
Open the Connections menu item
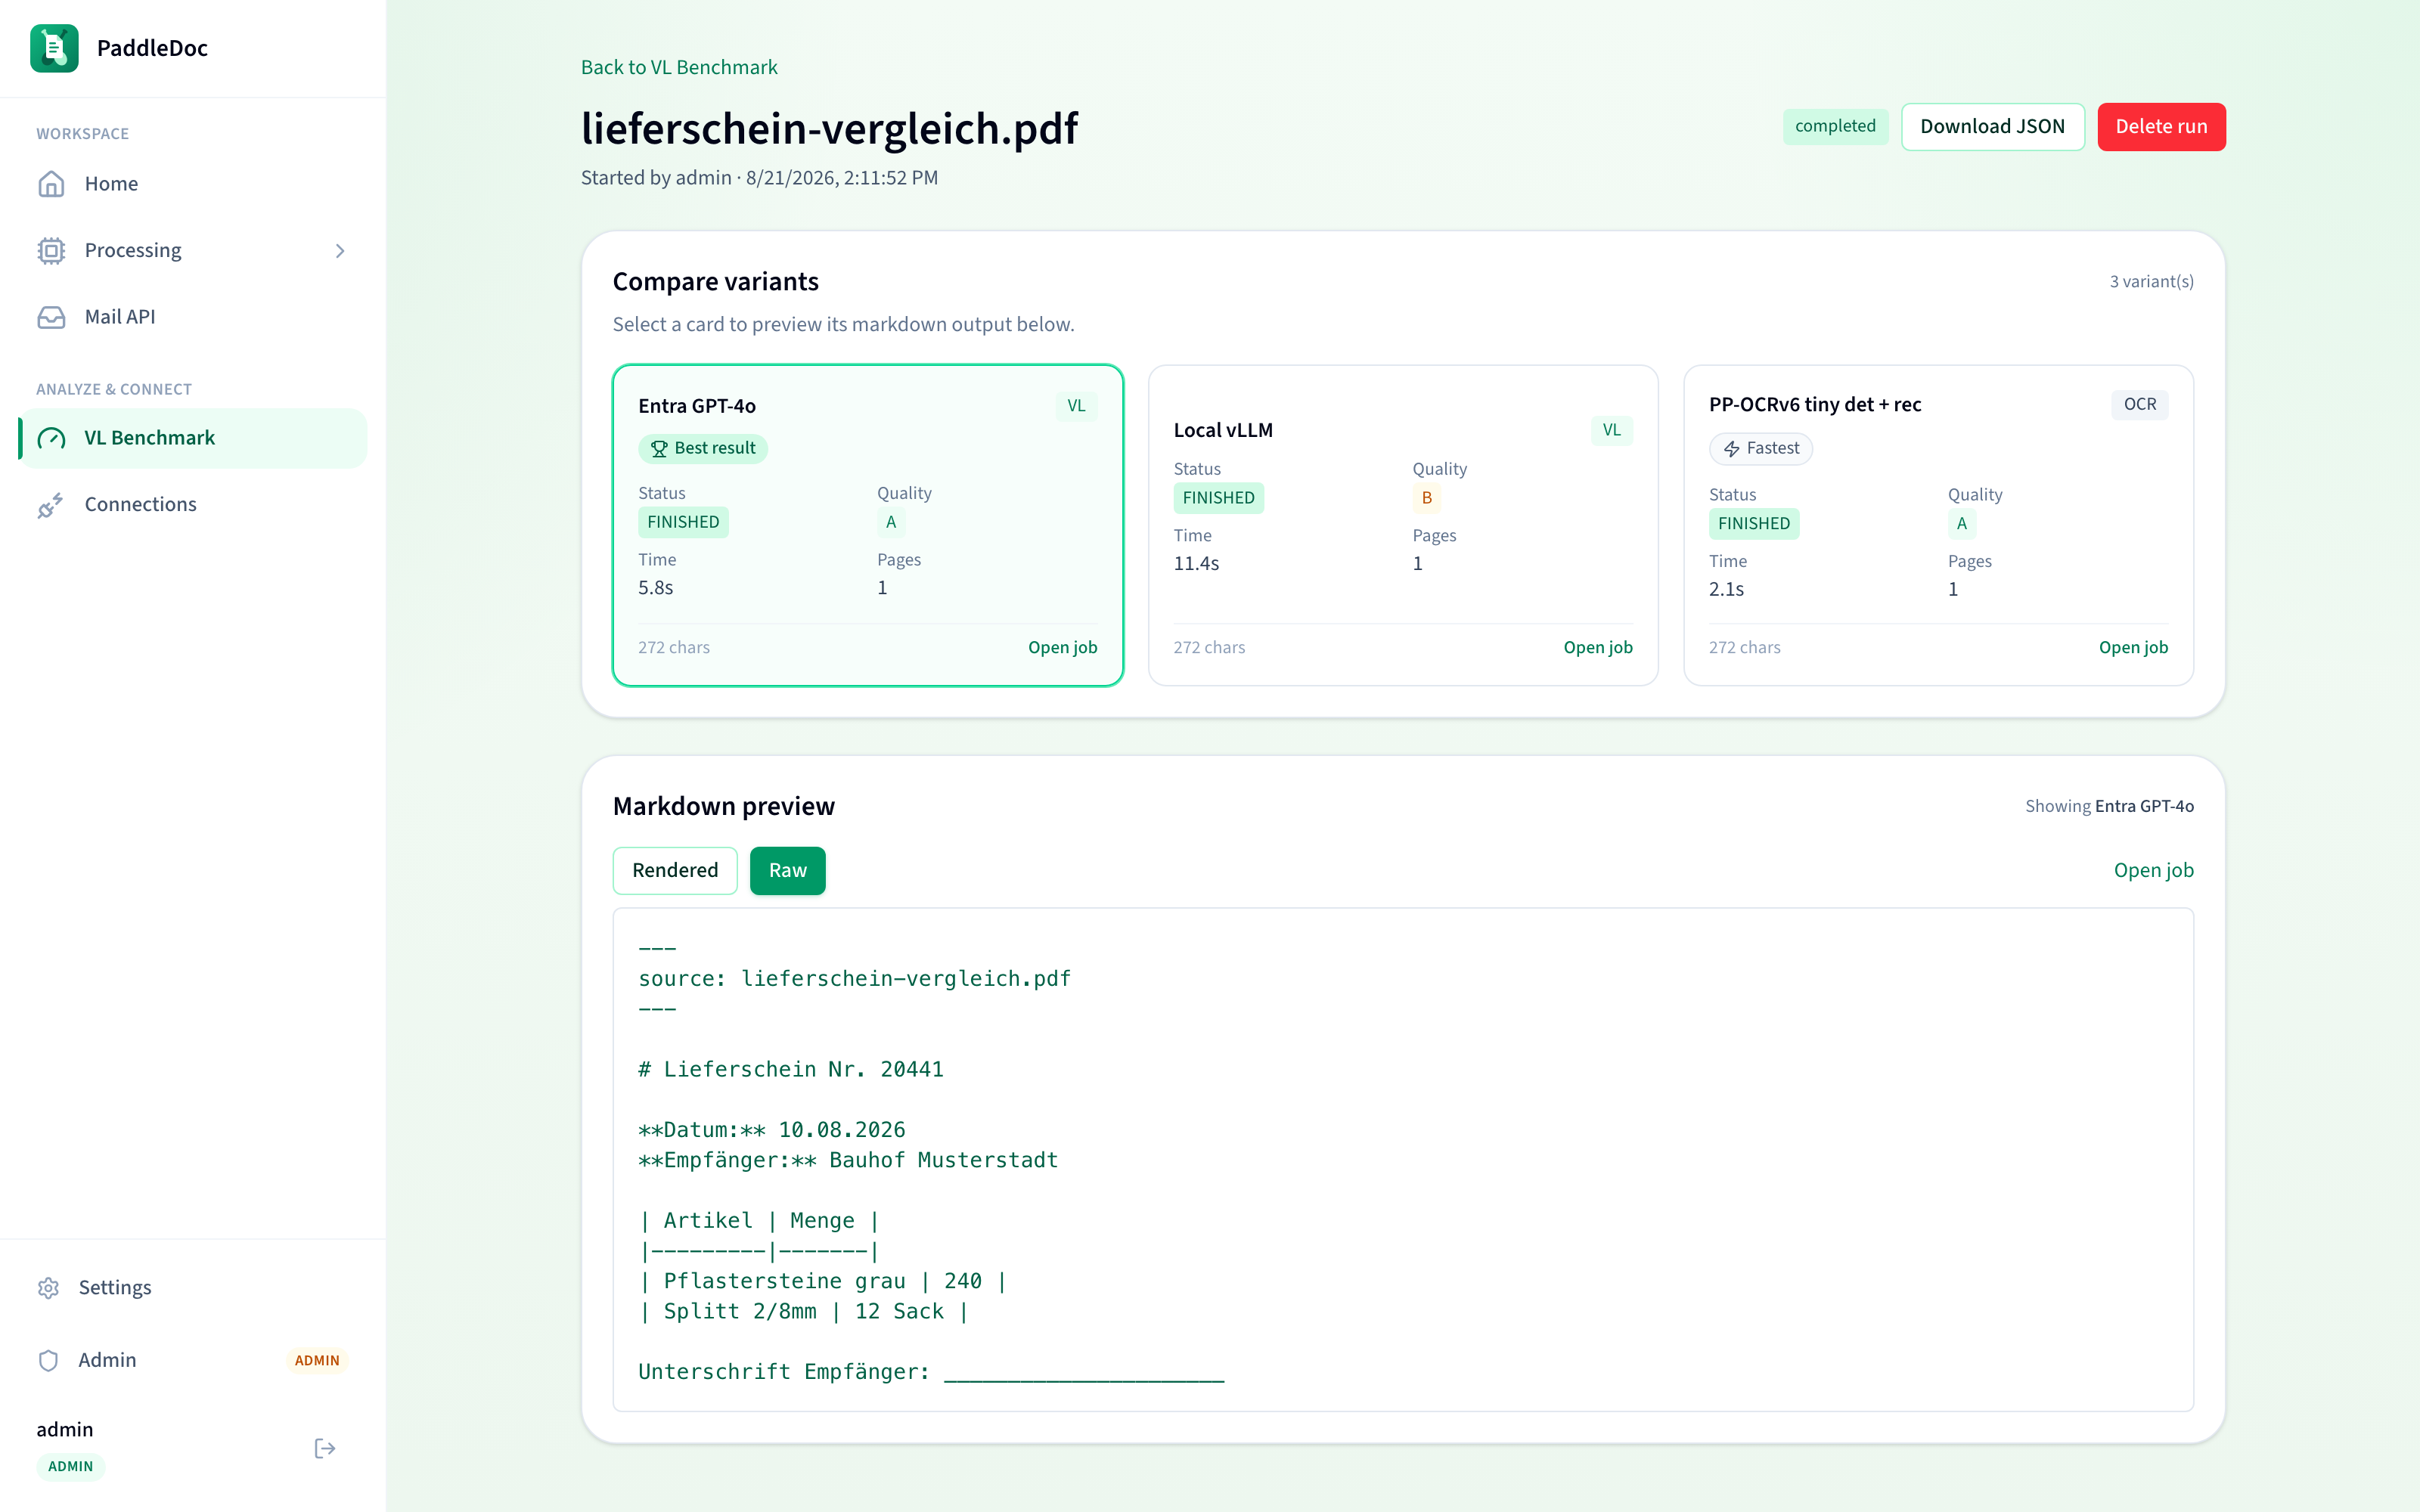click(x=193, y=505)
